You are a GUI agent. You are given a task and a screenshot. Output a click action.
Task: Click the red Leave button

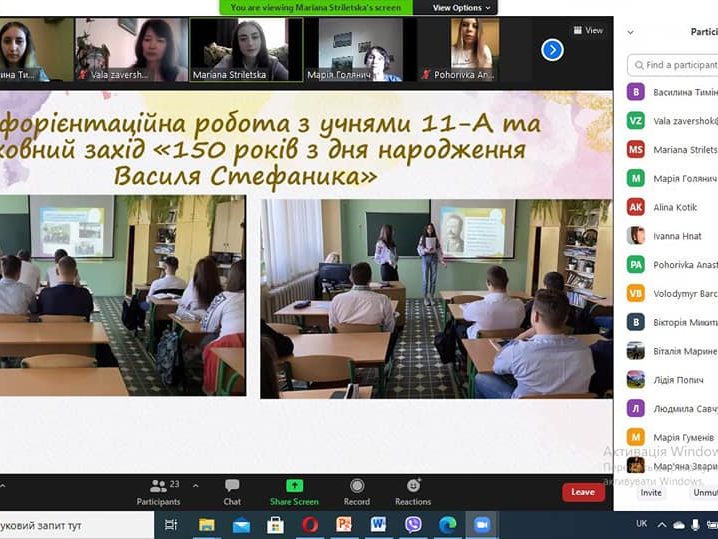[582, 492]
